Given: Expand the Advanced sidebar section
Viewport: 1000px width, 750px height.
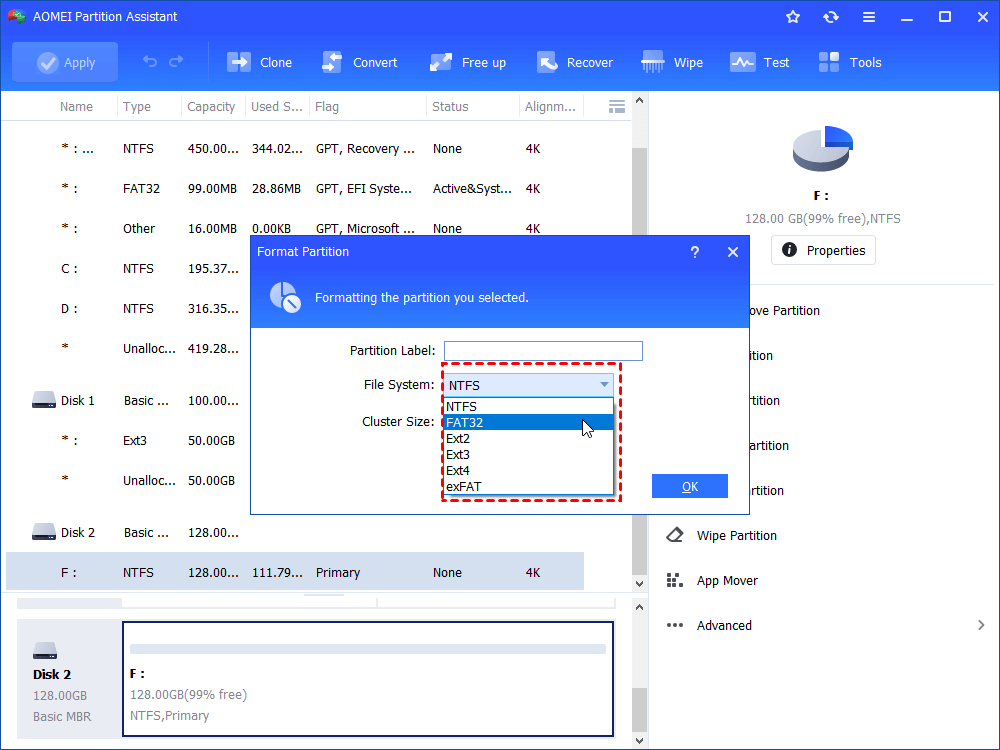Looking at the screenshot, I should pyautogui.click(x=723, y=625).
